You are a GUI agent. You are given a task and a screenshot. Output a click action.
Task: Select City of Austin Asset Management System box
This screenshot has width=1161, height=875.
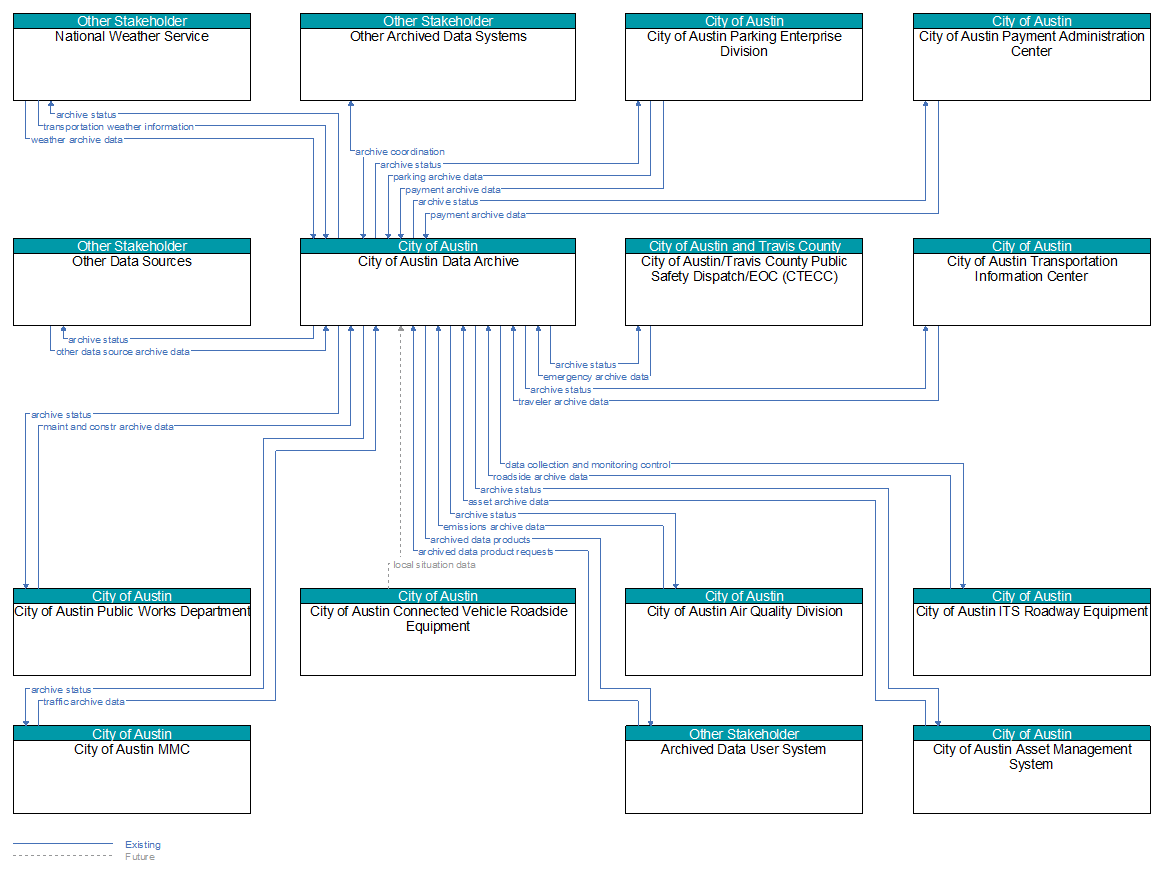point(1031,770)
